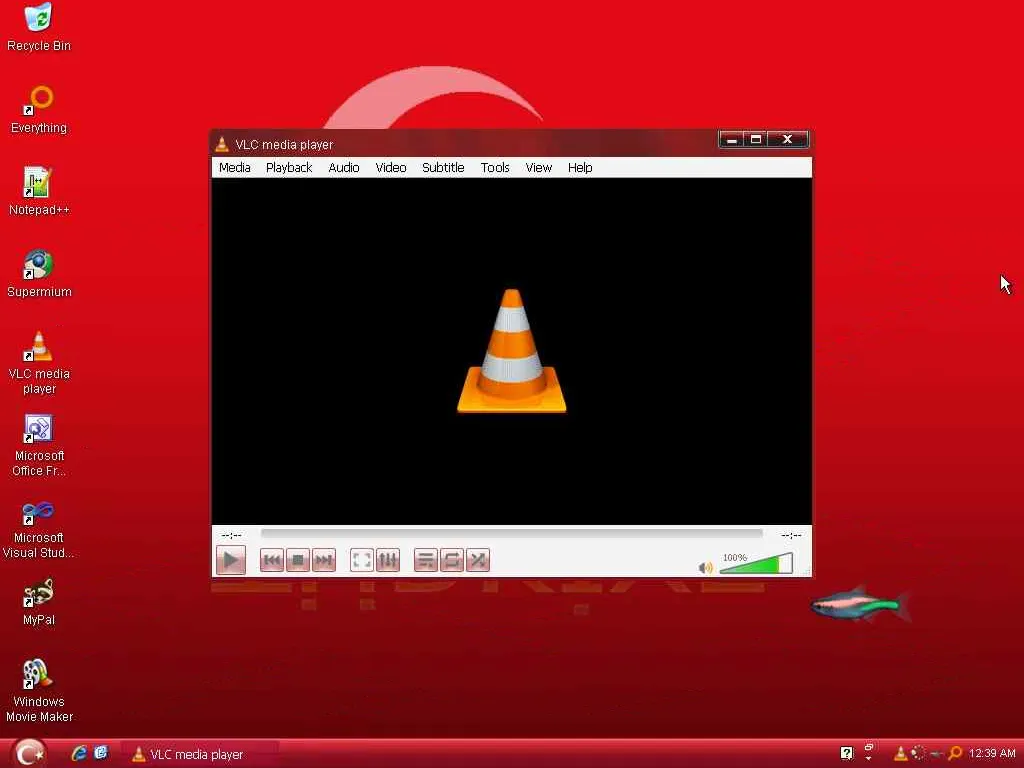Start playback with the Play button
1024x768 pixels.
pyautogui.click(x=231, y=560)
